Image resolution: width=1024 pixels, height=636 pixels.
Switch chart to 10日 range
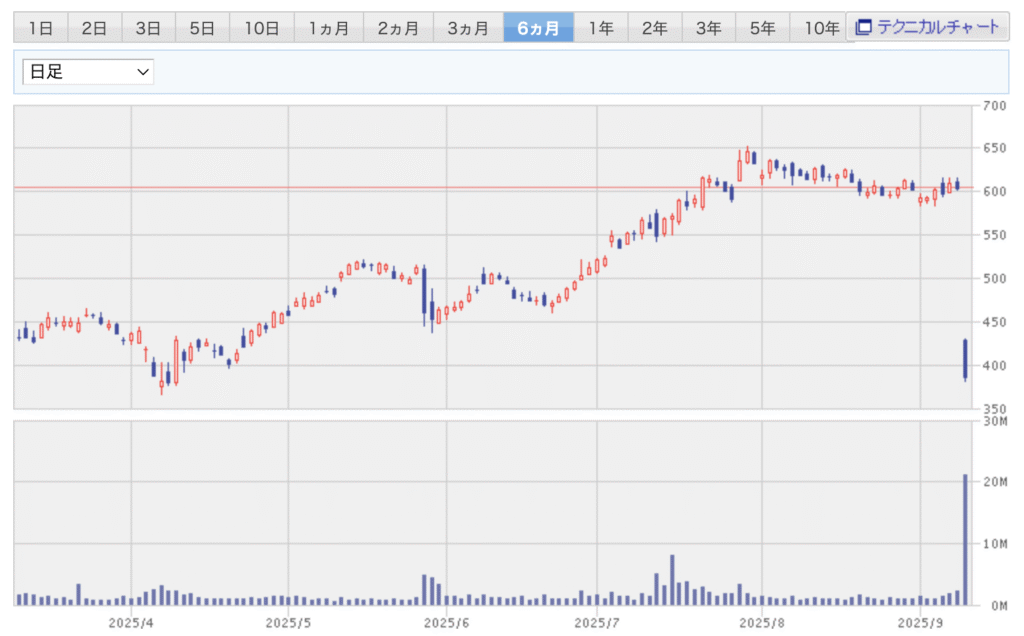click(x=261, y=28)
